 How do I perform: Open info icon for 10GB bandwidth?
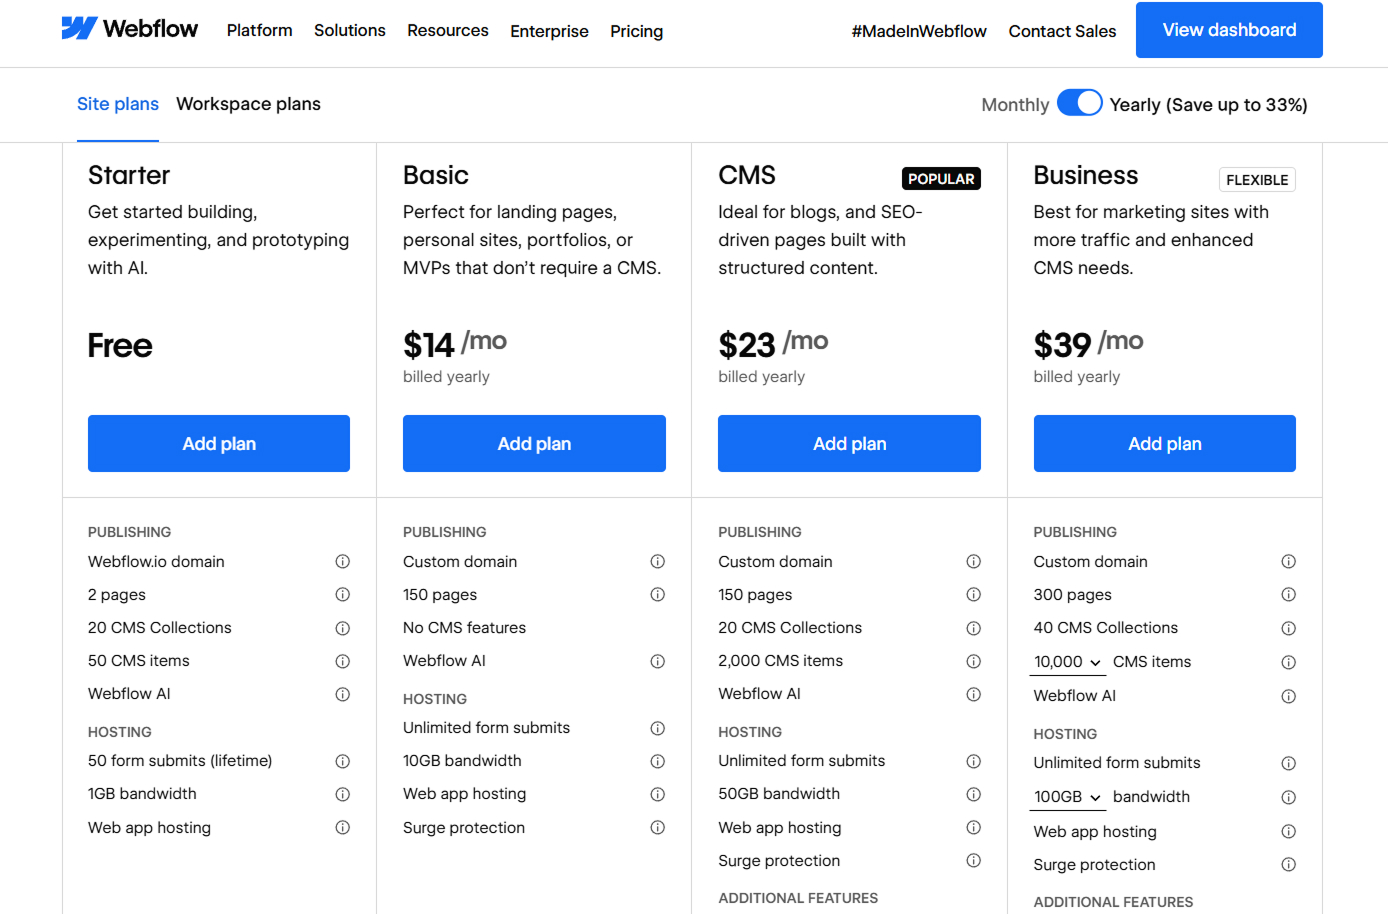[x=658, y=761]
